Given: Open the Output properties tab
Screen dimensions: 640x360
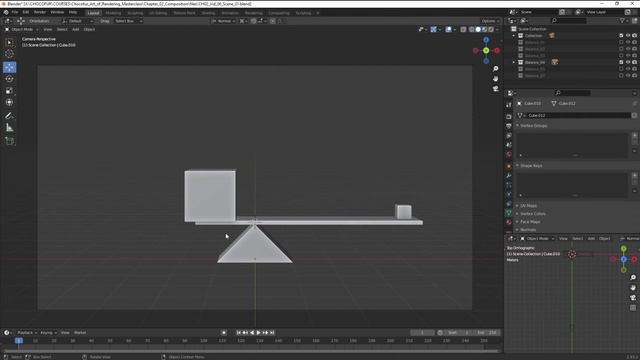Looking at the screenshot, I should pos(509,126).
